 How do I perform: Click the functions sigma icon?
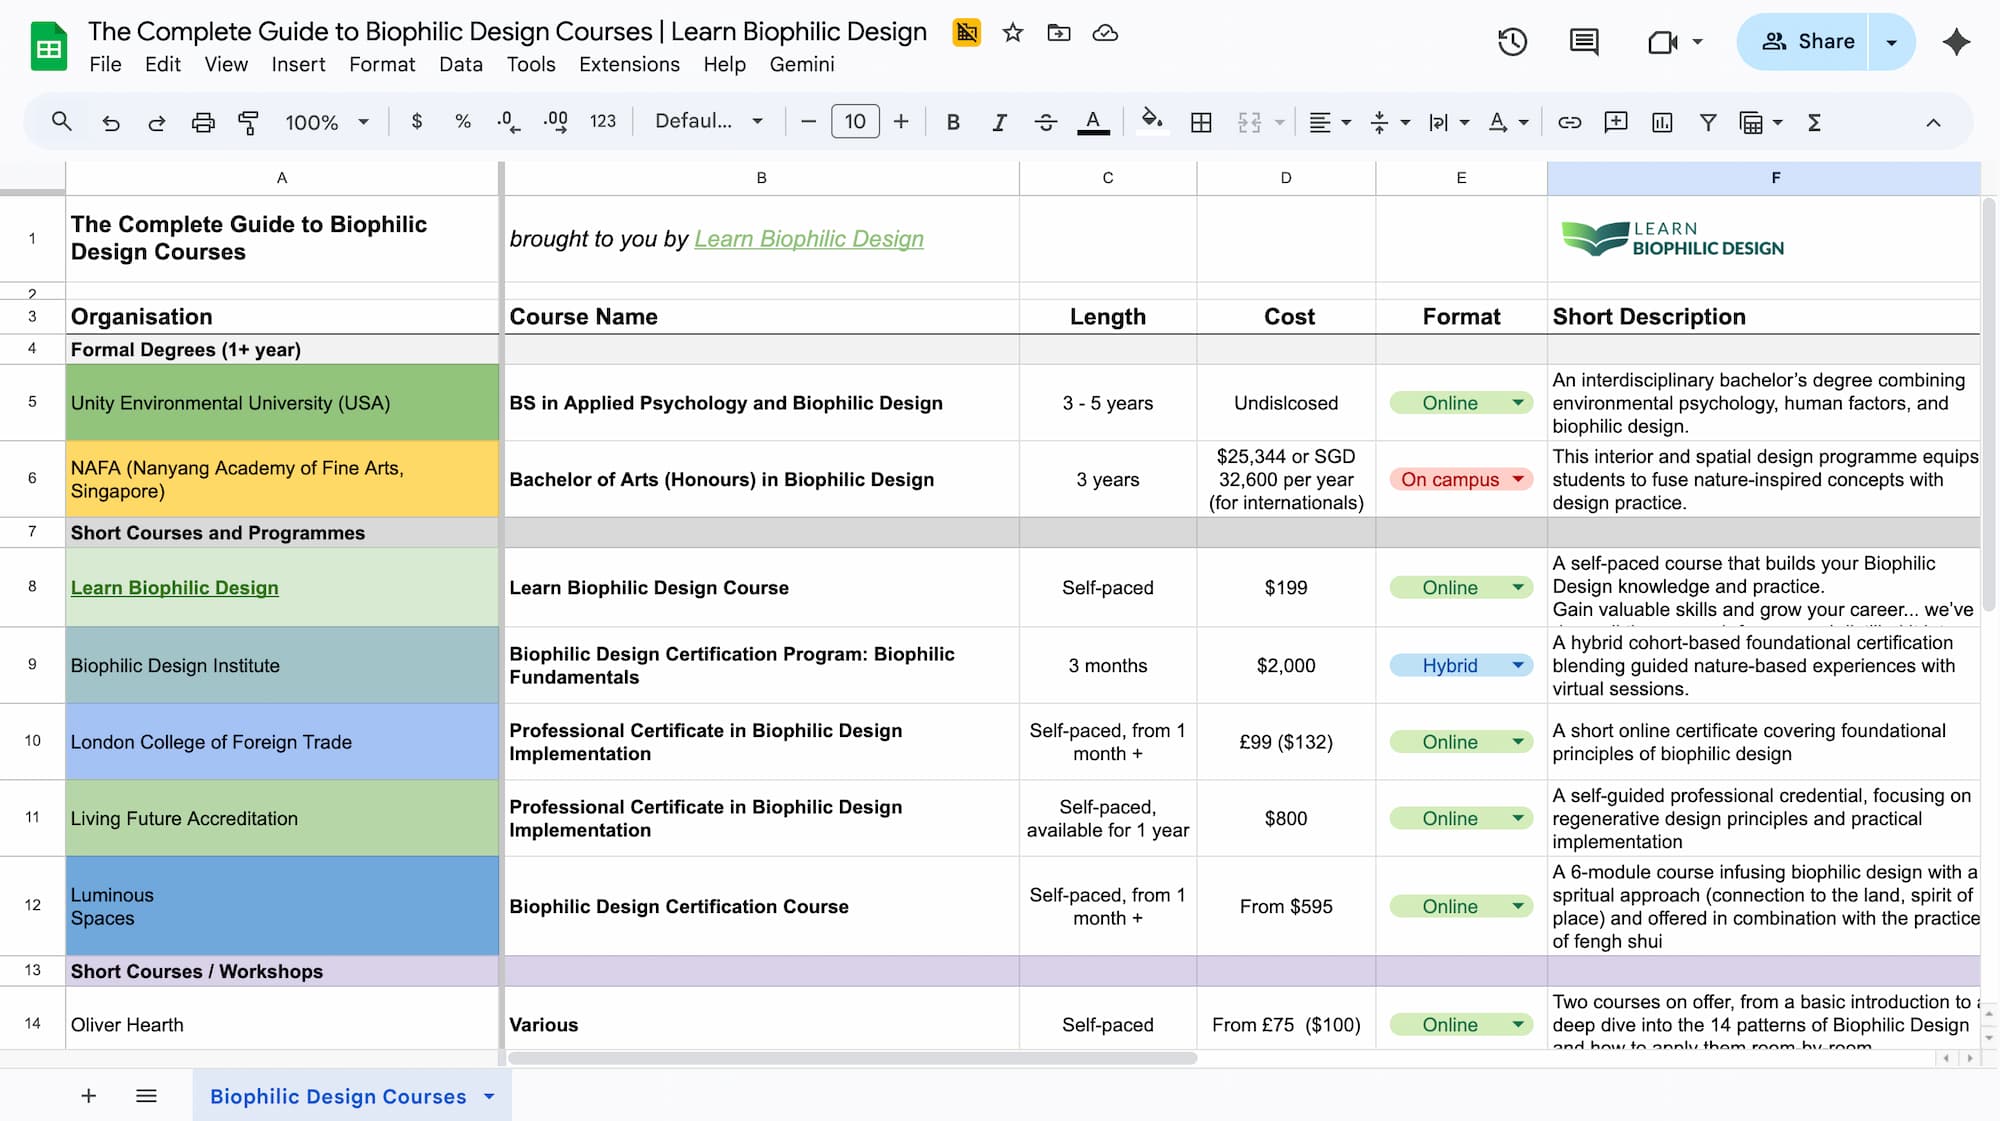click(1814, 122)
